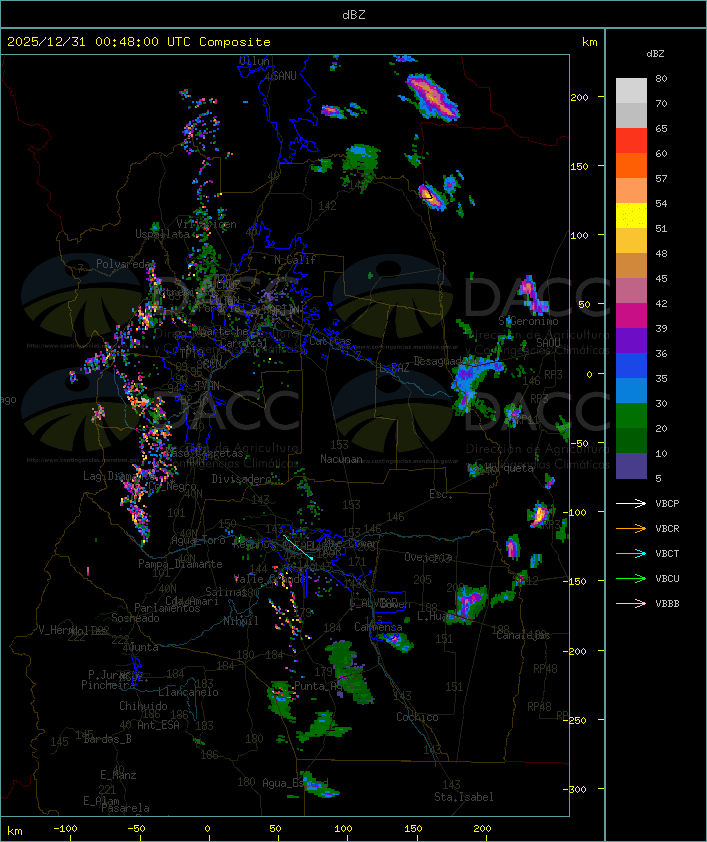Click the Agua_Toro map label
Image resolution: width=707 pixels, height=842 pixels.
[198, 540]
